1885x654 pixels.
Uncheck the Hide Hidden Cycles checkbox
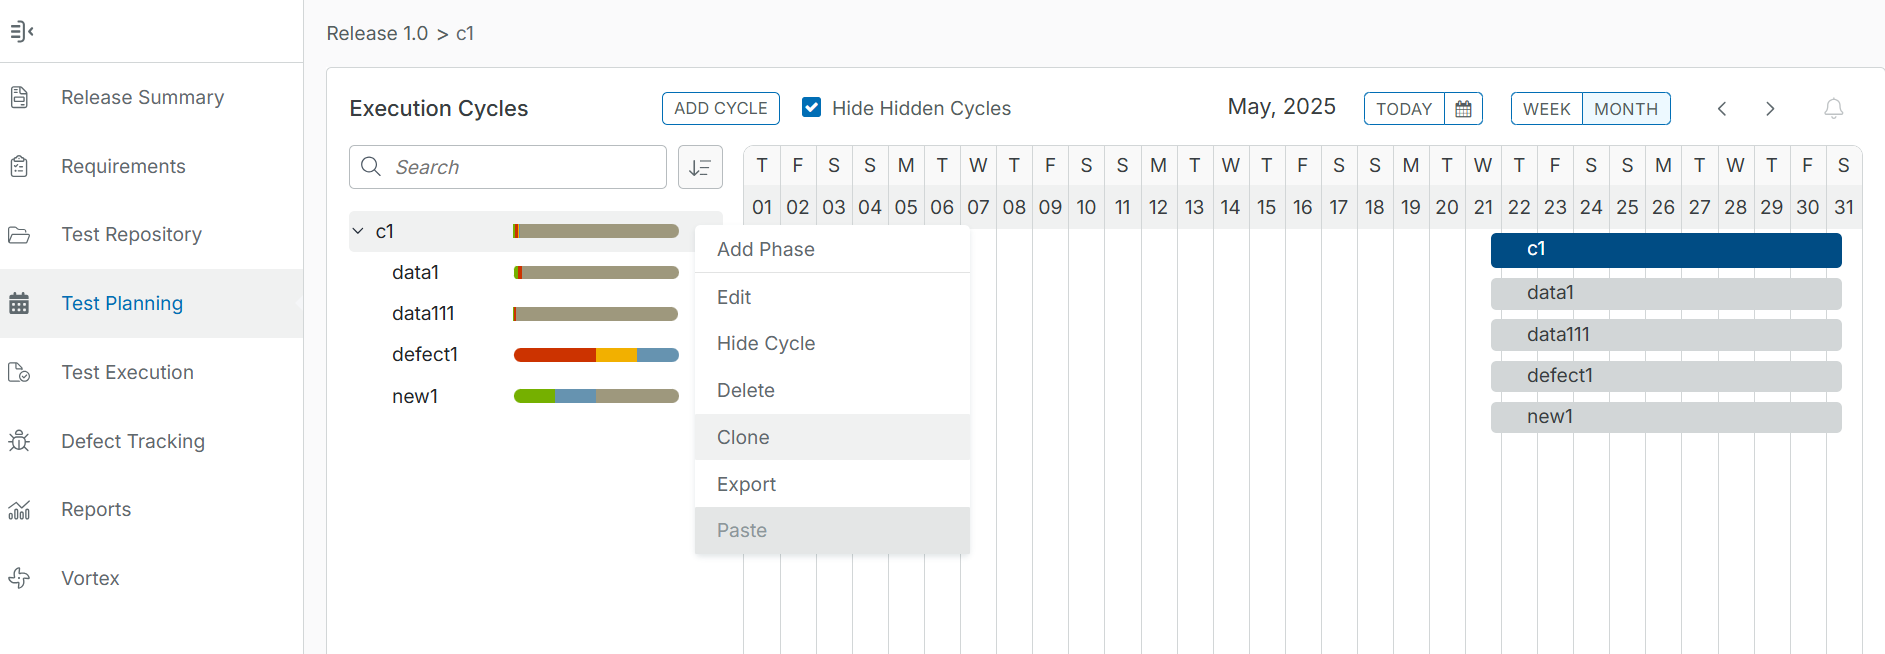[x=812, y=108]
